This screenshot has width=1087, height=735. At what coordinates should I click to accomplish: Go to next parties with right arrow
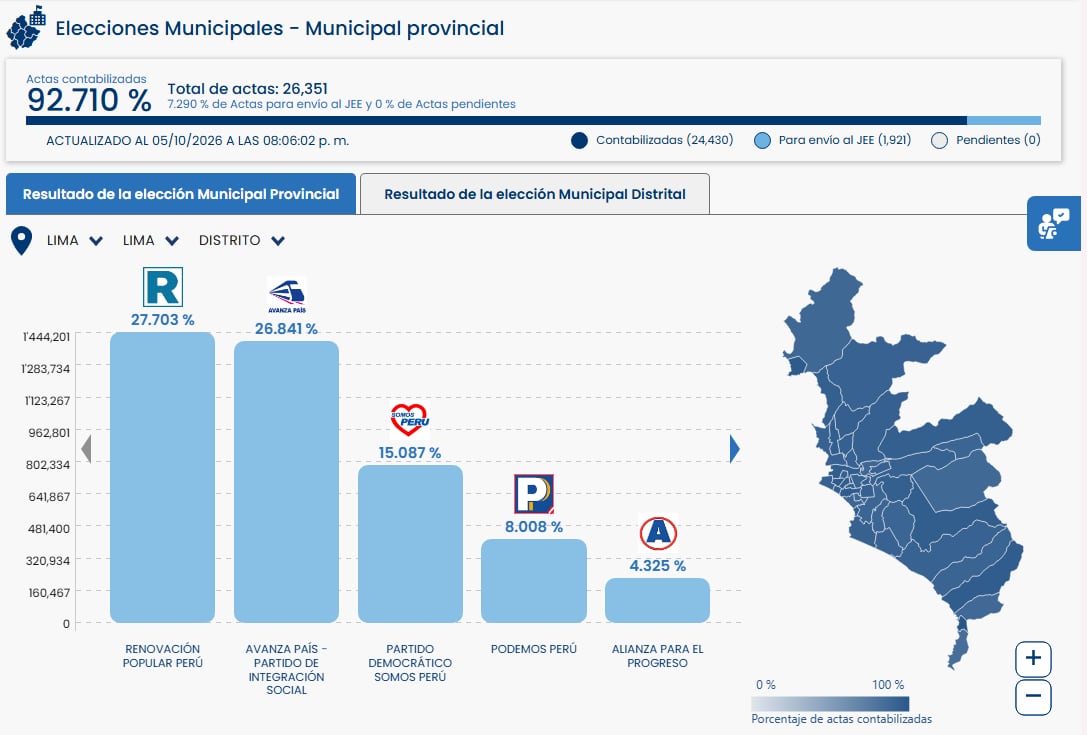click(735, 449)
